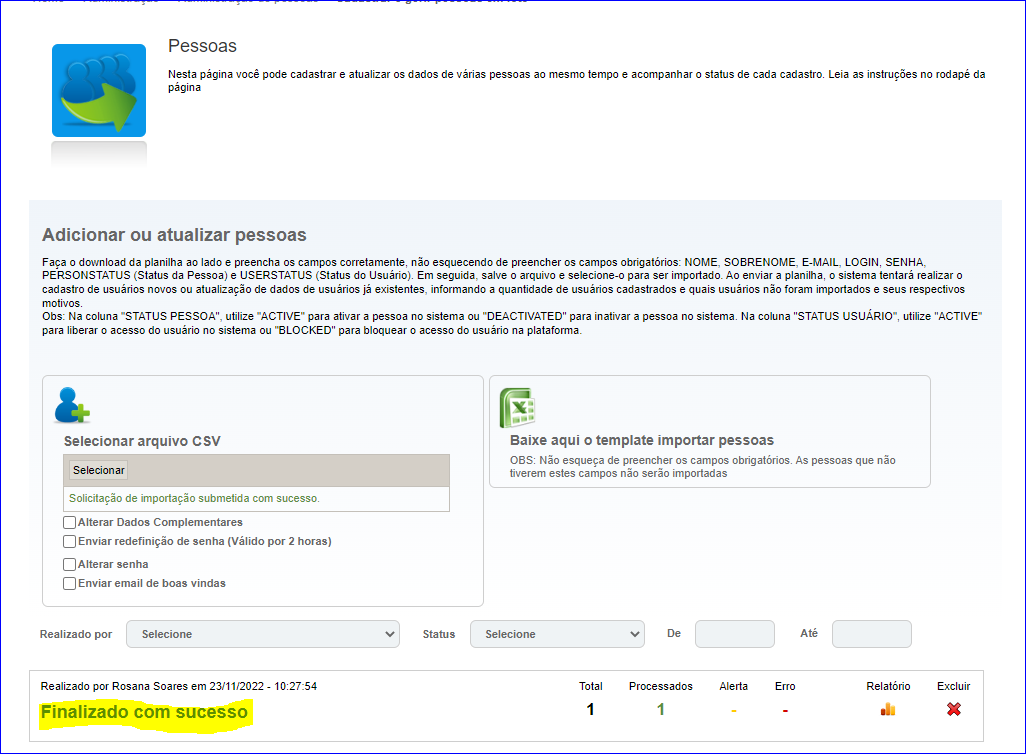Open the Status filter dropdown
Screen dimensions: 1026x754
[x=557, y=634]
